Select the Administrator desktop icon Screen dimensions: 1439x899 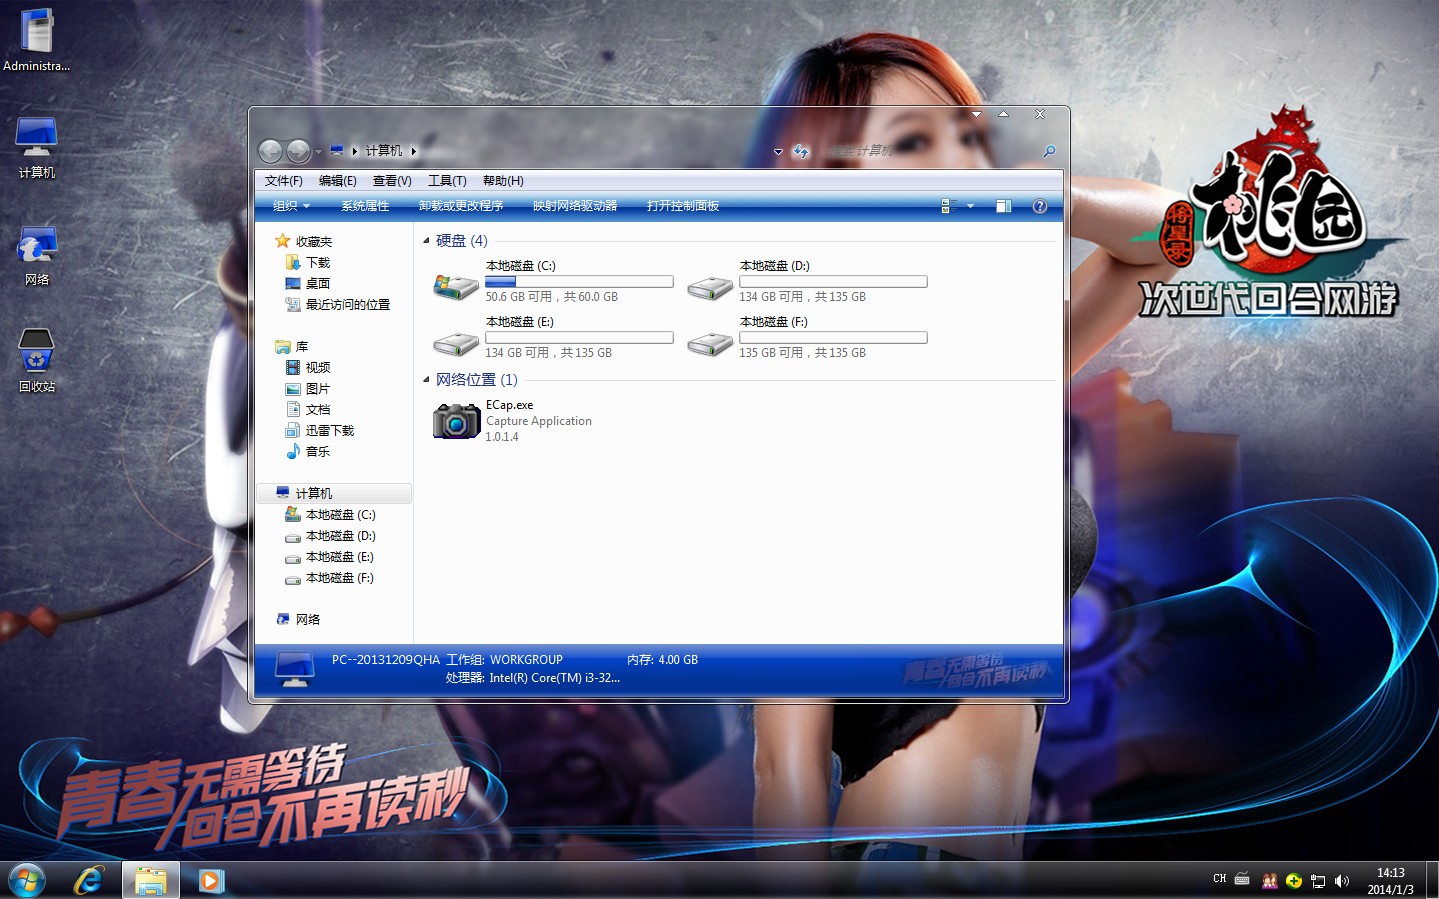(37, 41)
